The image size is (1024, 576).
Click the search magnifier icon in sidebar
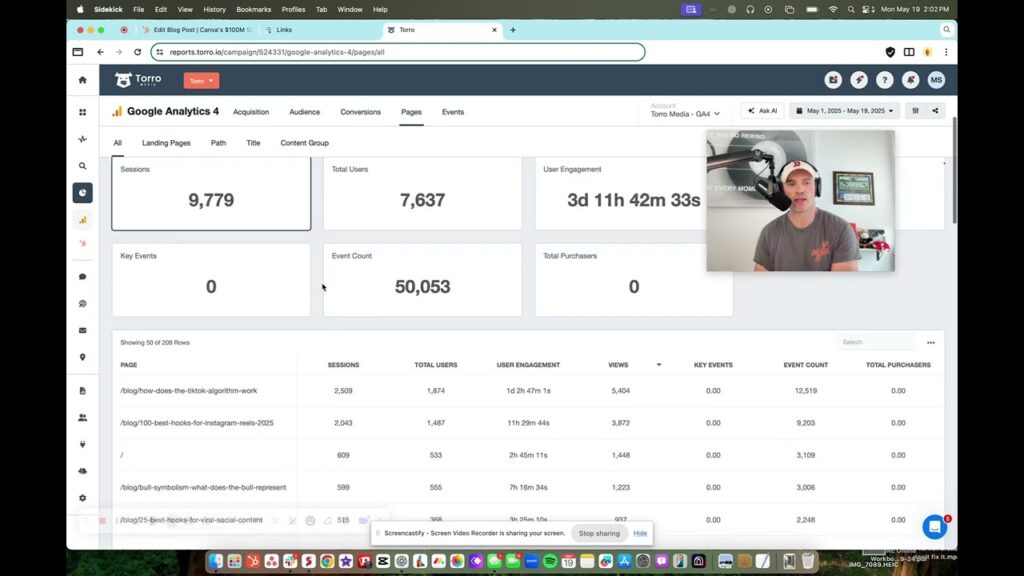pos(82,166)
